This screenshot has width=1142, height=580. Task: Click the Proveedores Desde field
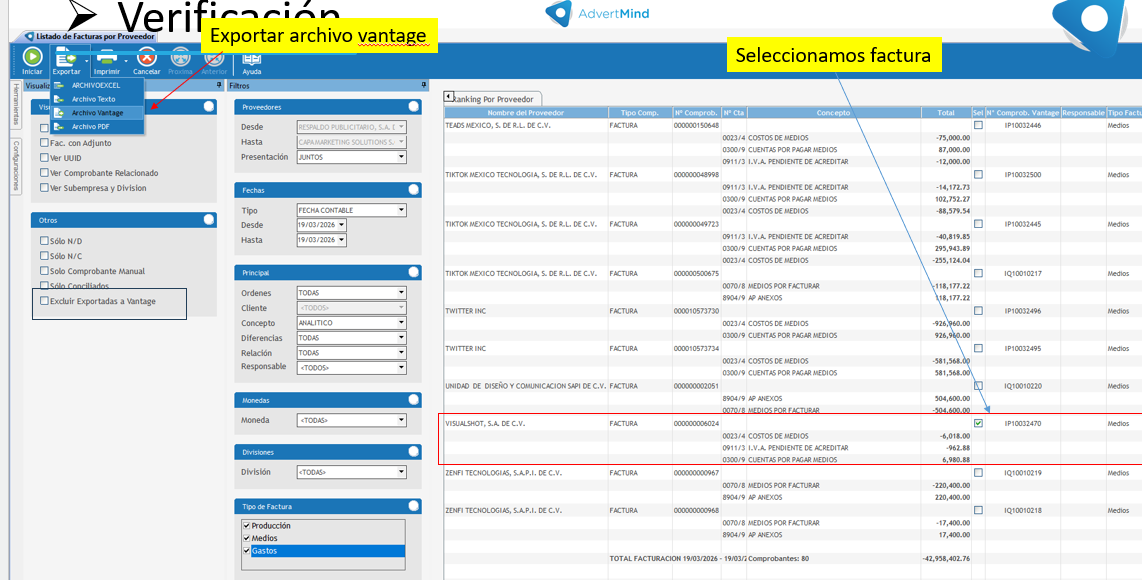click(352, 127)
